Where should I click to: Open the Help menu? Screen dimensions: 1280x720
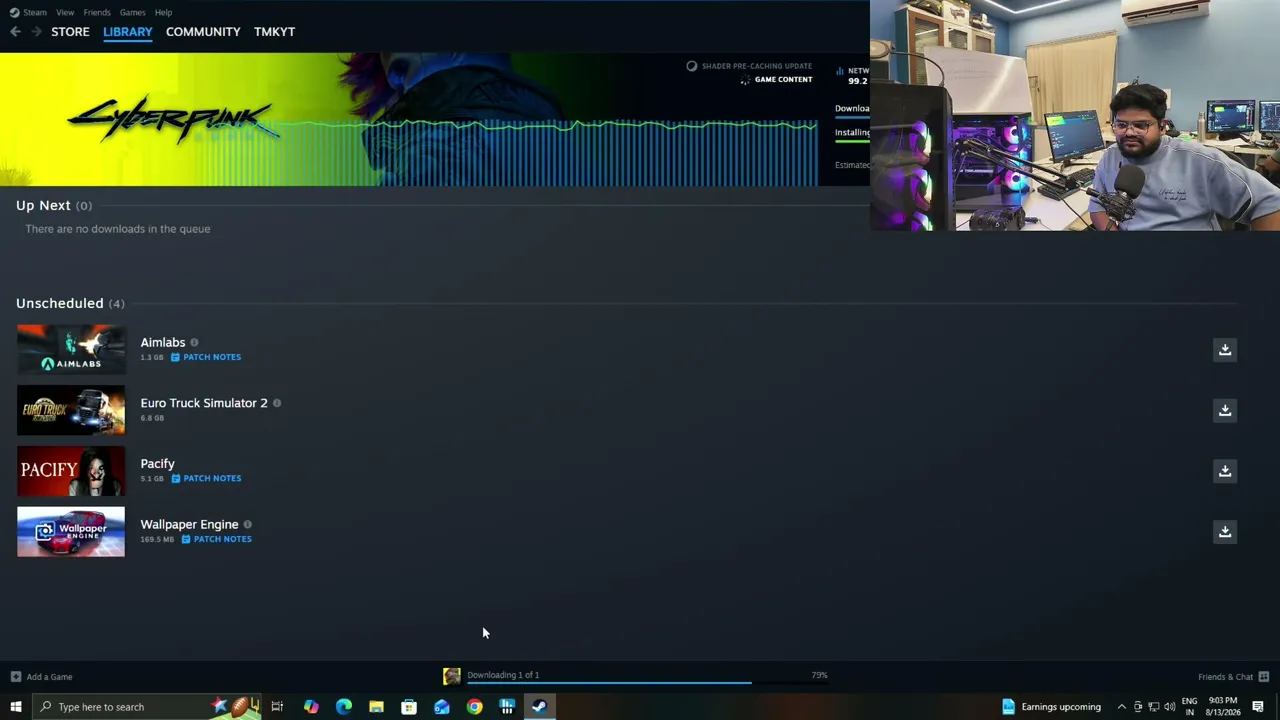(163, 12)
